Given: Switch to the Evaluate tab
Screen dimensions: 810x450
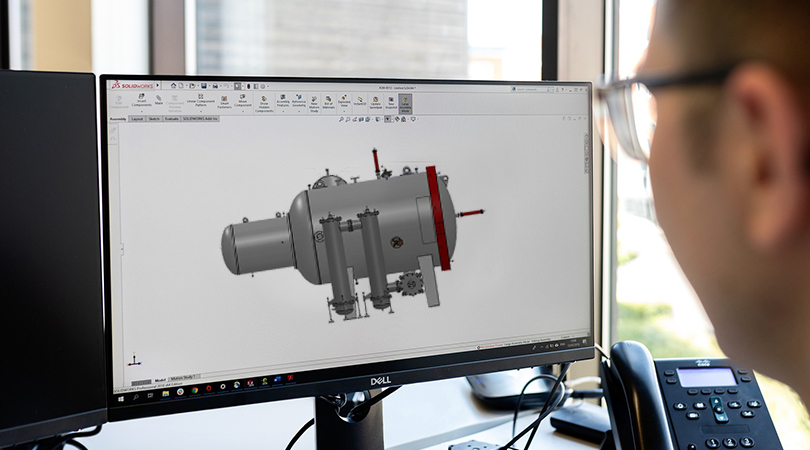Looking at the screenshot, I should point(171,118).
